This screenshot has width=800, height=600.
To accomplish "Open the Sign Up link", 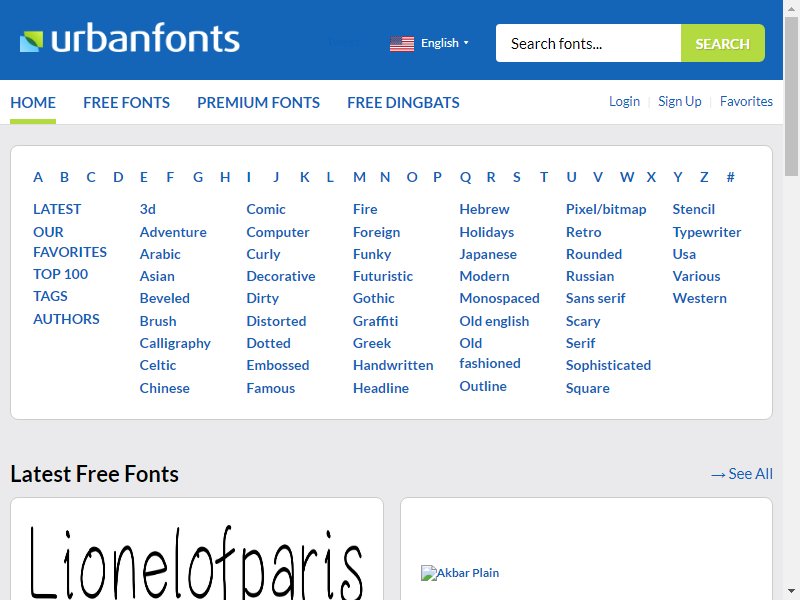I will pyautogui.click(x=680, y=101).
